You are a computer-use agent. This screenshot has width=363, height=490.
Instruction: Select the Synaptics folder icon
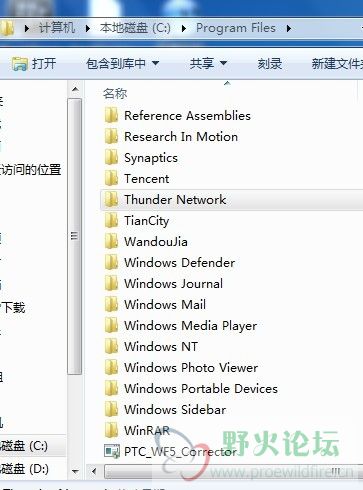click(111, 158)
